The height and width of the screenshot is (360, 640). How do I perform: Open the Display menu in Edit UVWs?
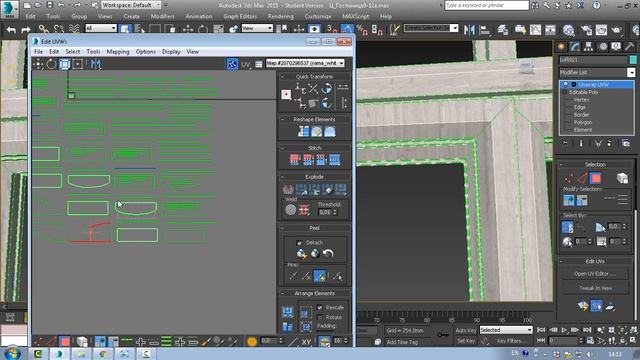[x=171, y=52]
